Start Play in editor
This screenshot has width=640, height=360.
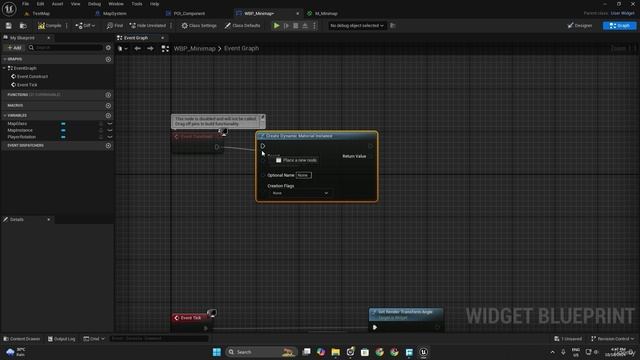(276, 26)
